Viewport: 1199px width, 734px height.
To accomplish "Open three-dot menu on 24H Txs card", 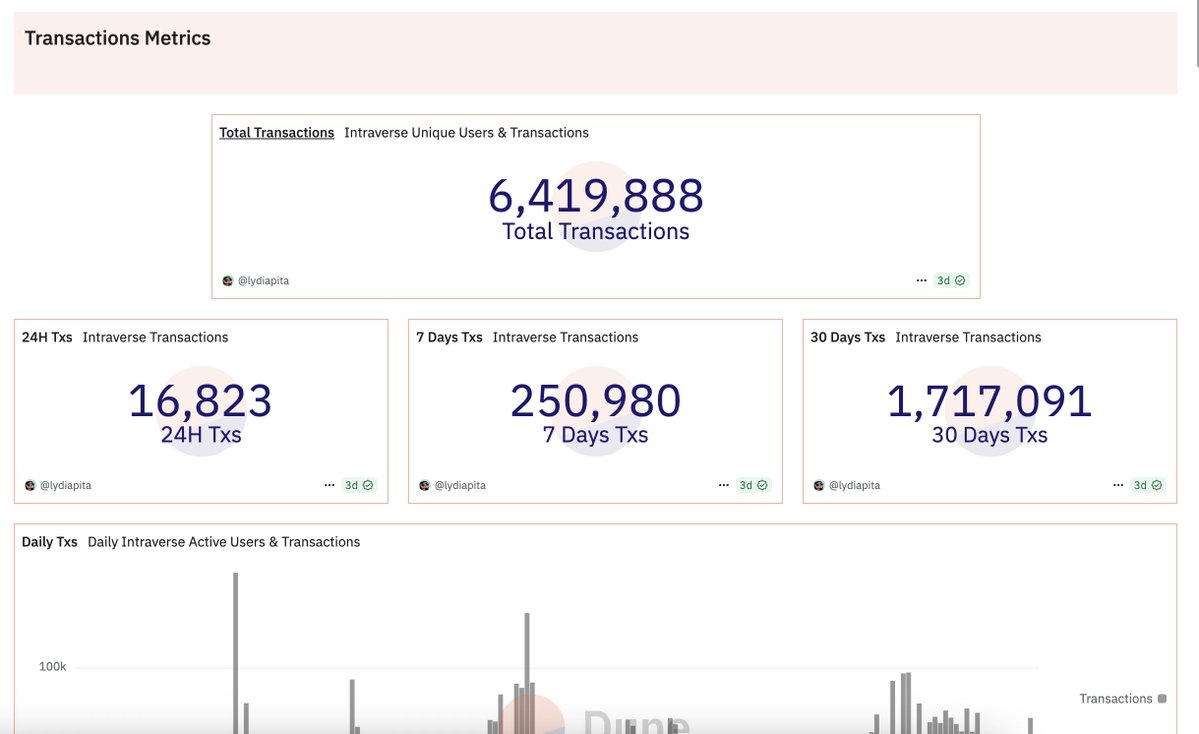I will pyautogui.click(x=330, y=486).
